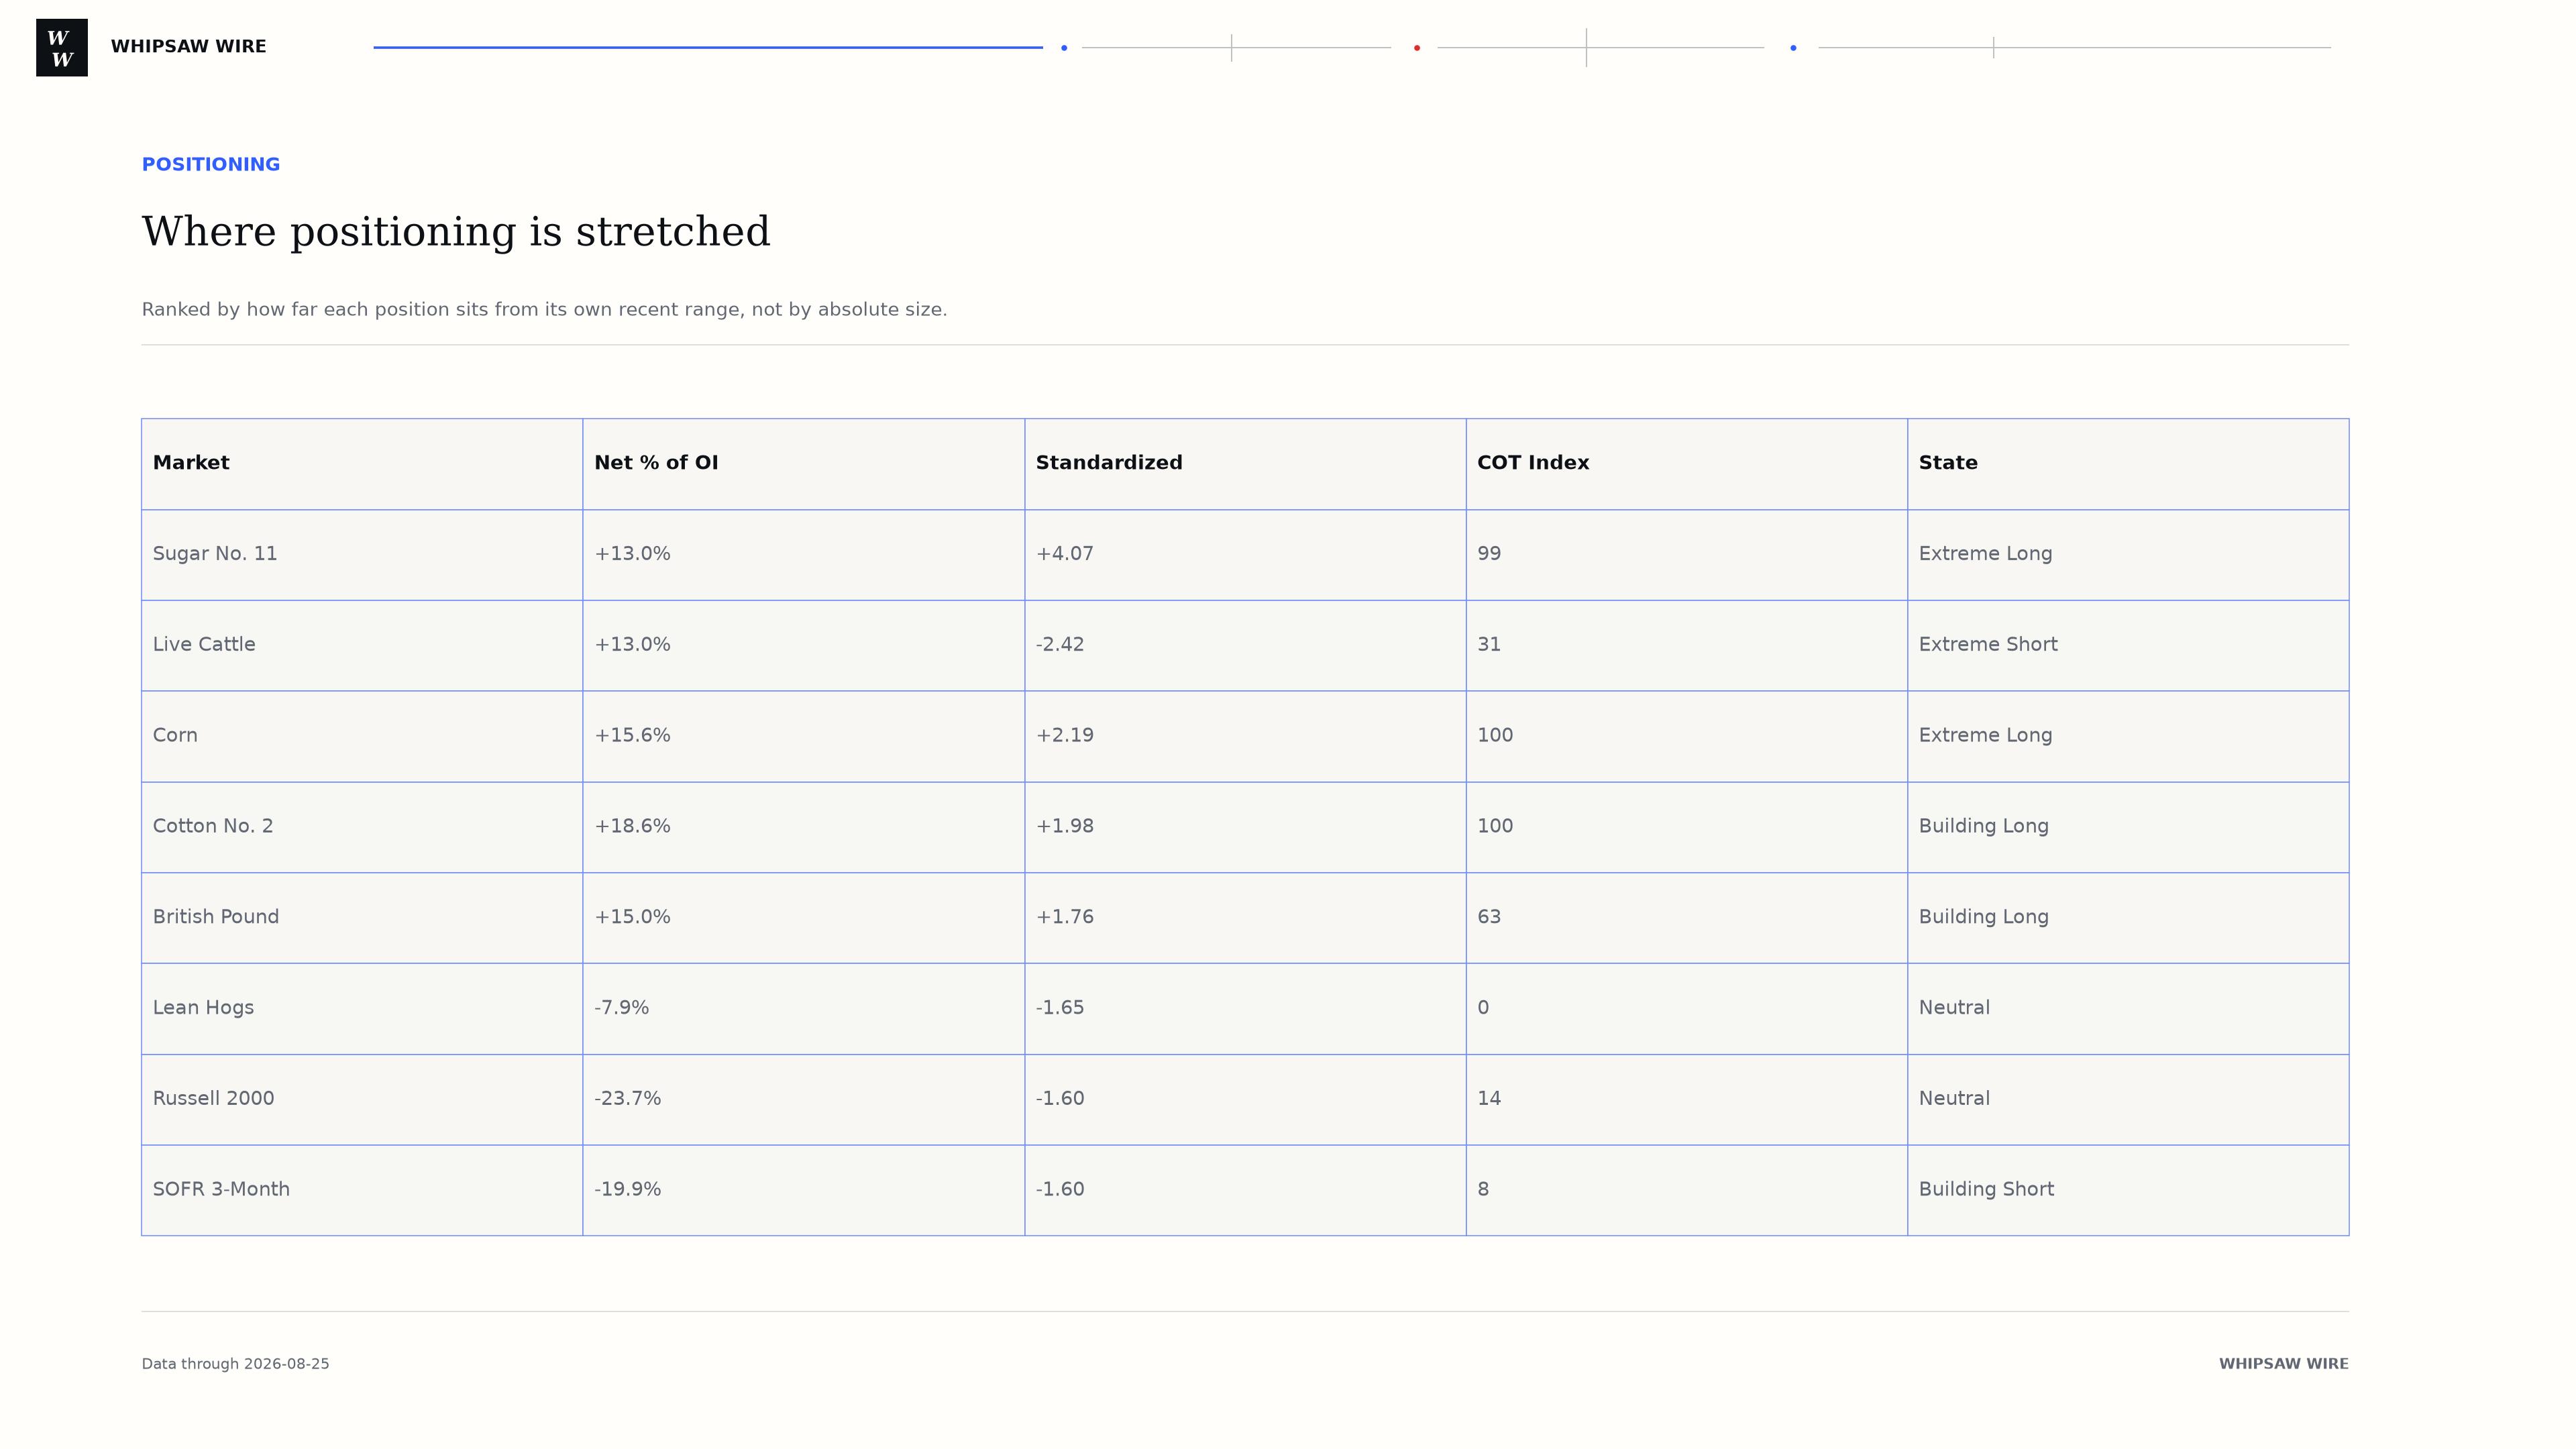This screenshot has height=1449, width=2576.
Task: Click the +1.76 standardized value
Action: (x=1065, y=917)
